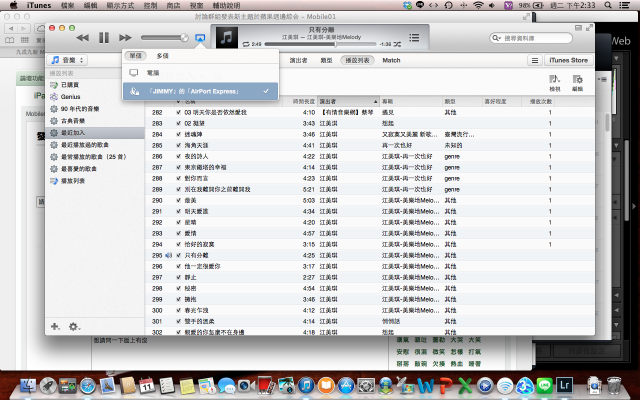640x400 pixels.
Task: Switch AirPlay popup to 多個 tab
Action: pyautogui.click(x=162, y=56)
